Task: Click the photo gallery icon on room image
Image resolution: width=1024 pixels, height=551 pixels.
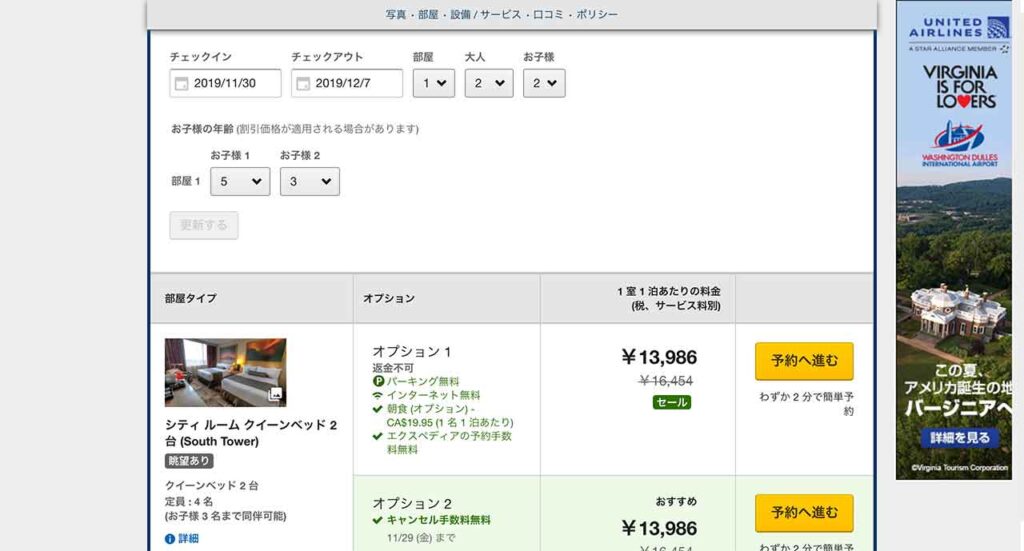Action: click(275, 395)
